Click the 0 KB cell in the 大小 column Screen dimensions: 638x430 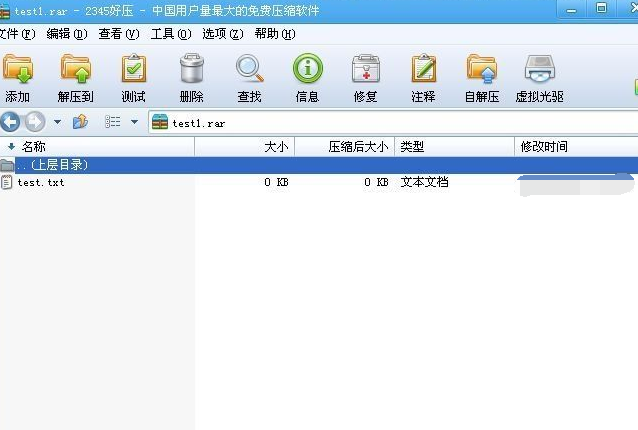(x=276, y=182)
